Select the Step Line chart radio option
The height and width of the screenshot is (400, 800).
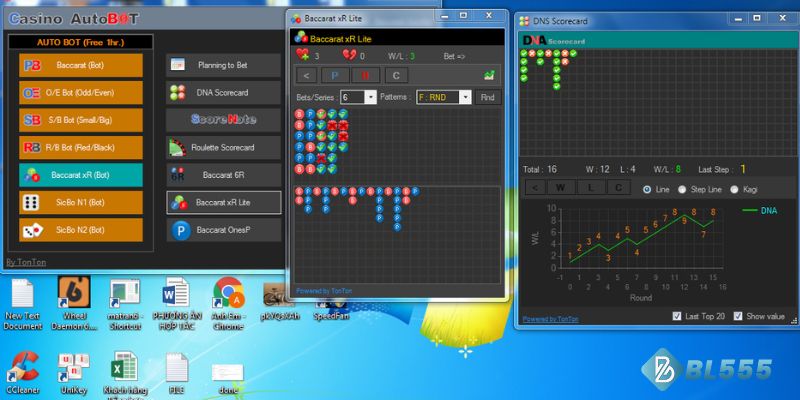click(682, 189)
